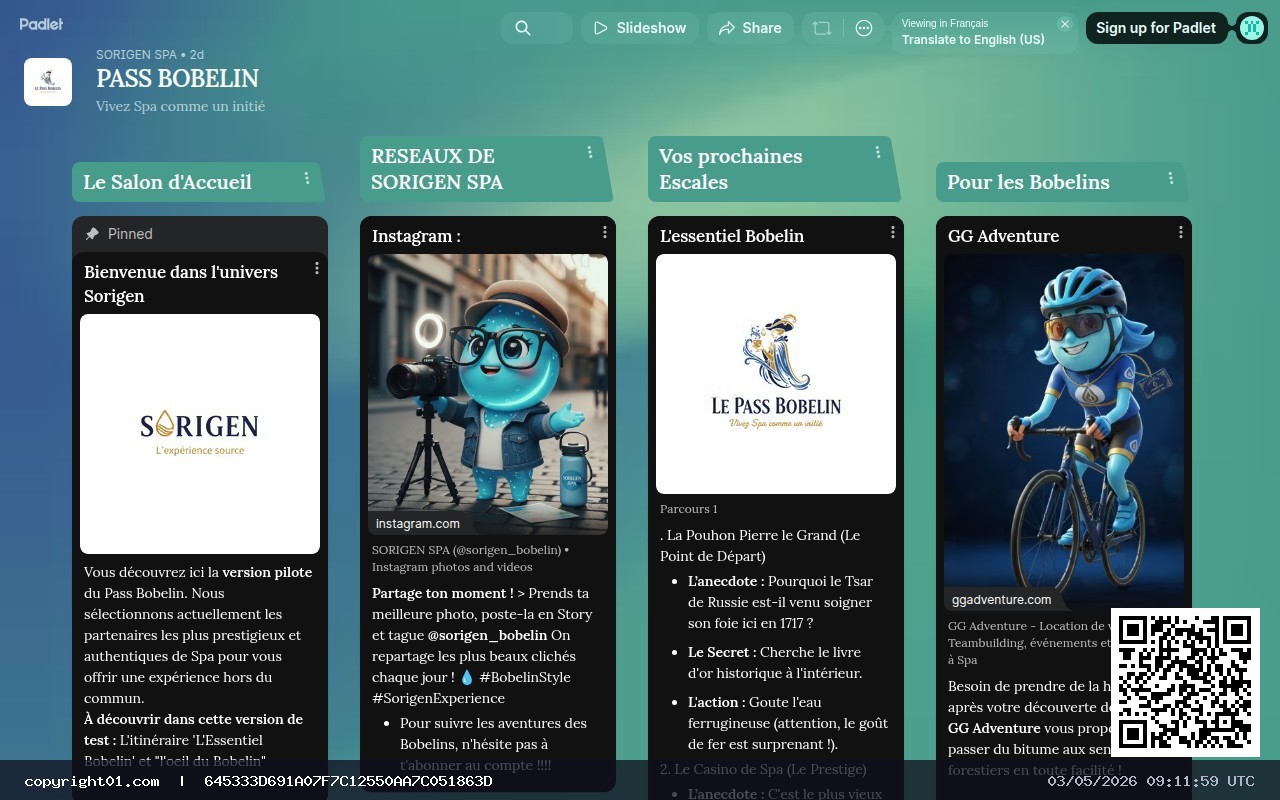Open Le Pass Bobelin logo image

776,374
